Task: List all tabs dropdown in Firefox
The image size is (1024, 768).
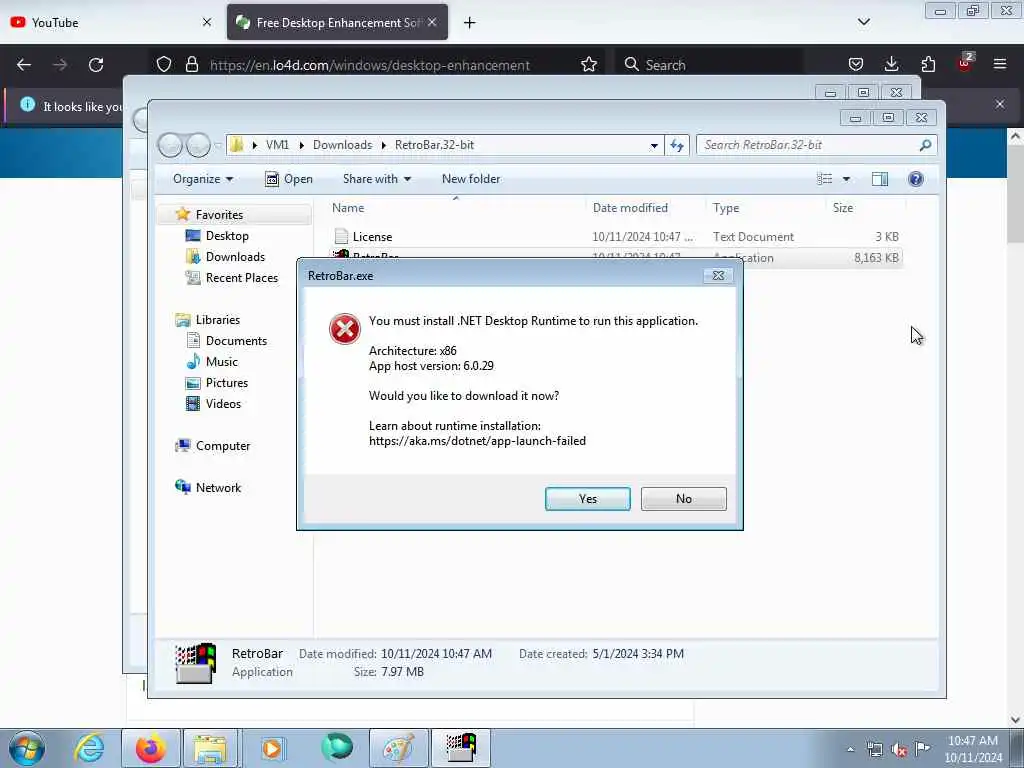Action: pyautogui.click(x=863, y=22)
